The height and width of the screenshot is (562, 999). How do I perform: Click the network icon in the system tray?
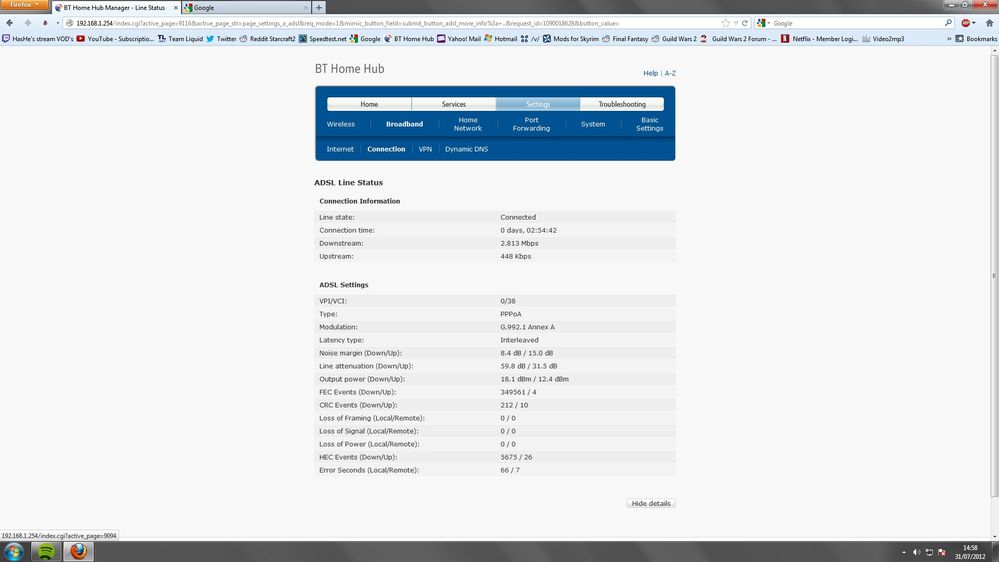click(929, 552)
